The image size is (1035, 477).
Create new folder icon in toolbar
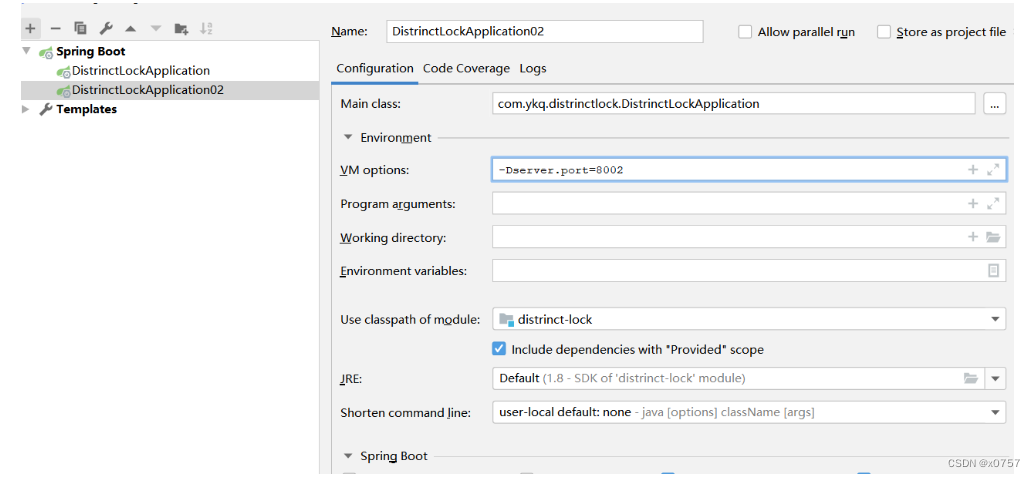181,28
